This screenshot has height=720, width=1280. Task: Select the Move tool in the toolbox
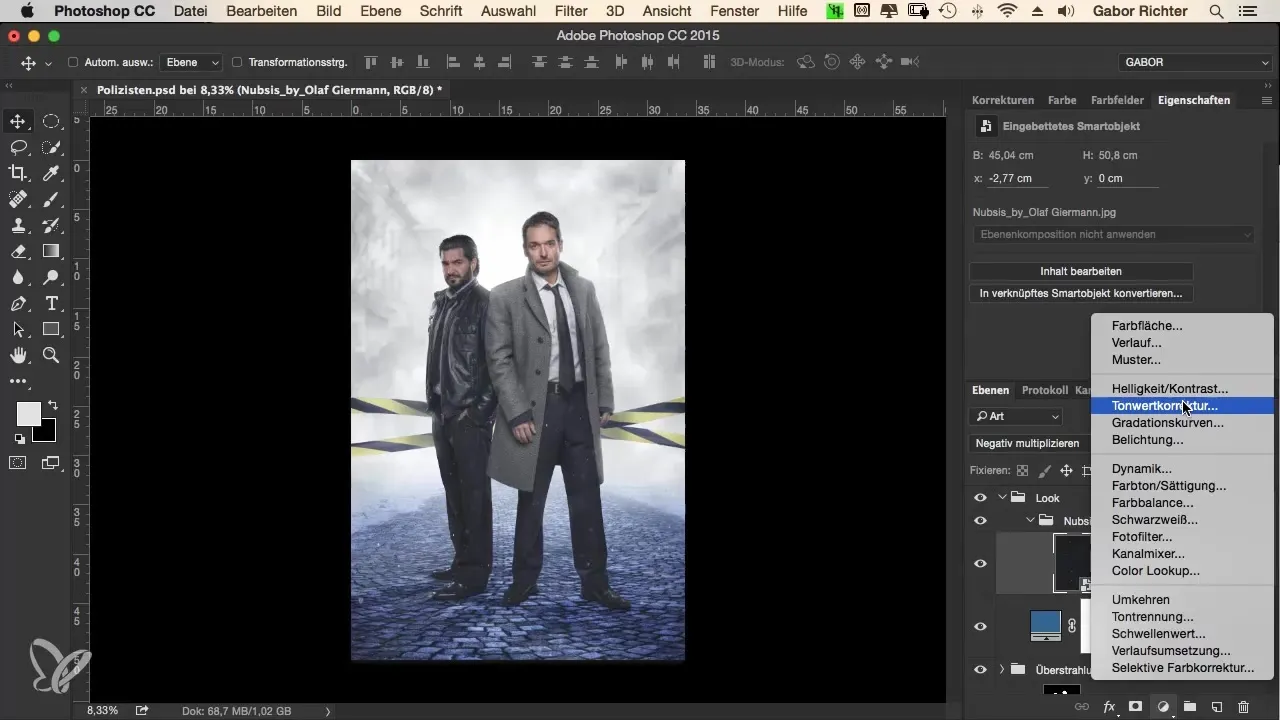(x=18, y=121)
